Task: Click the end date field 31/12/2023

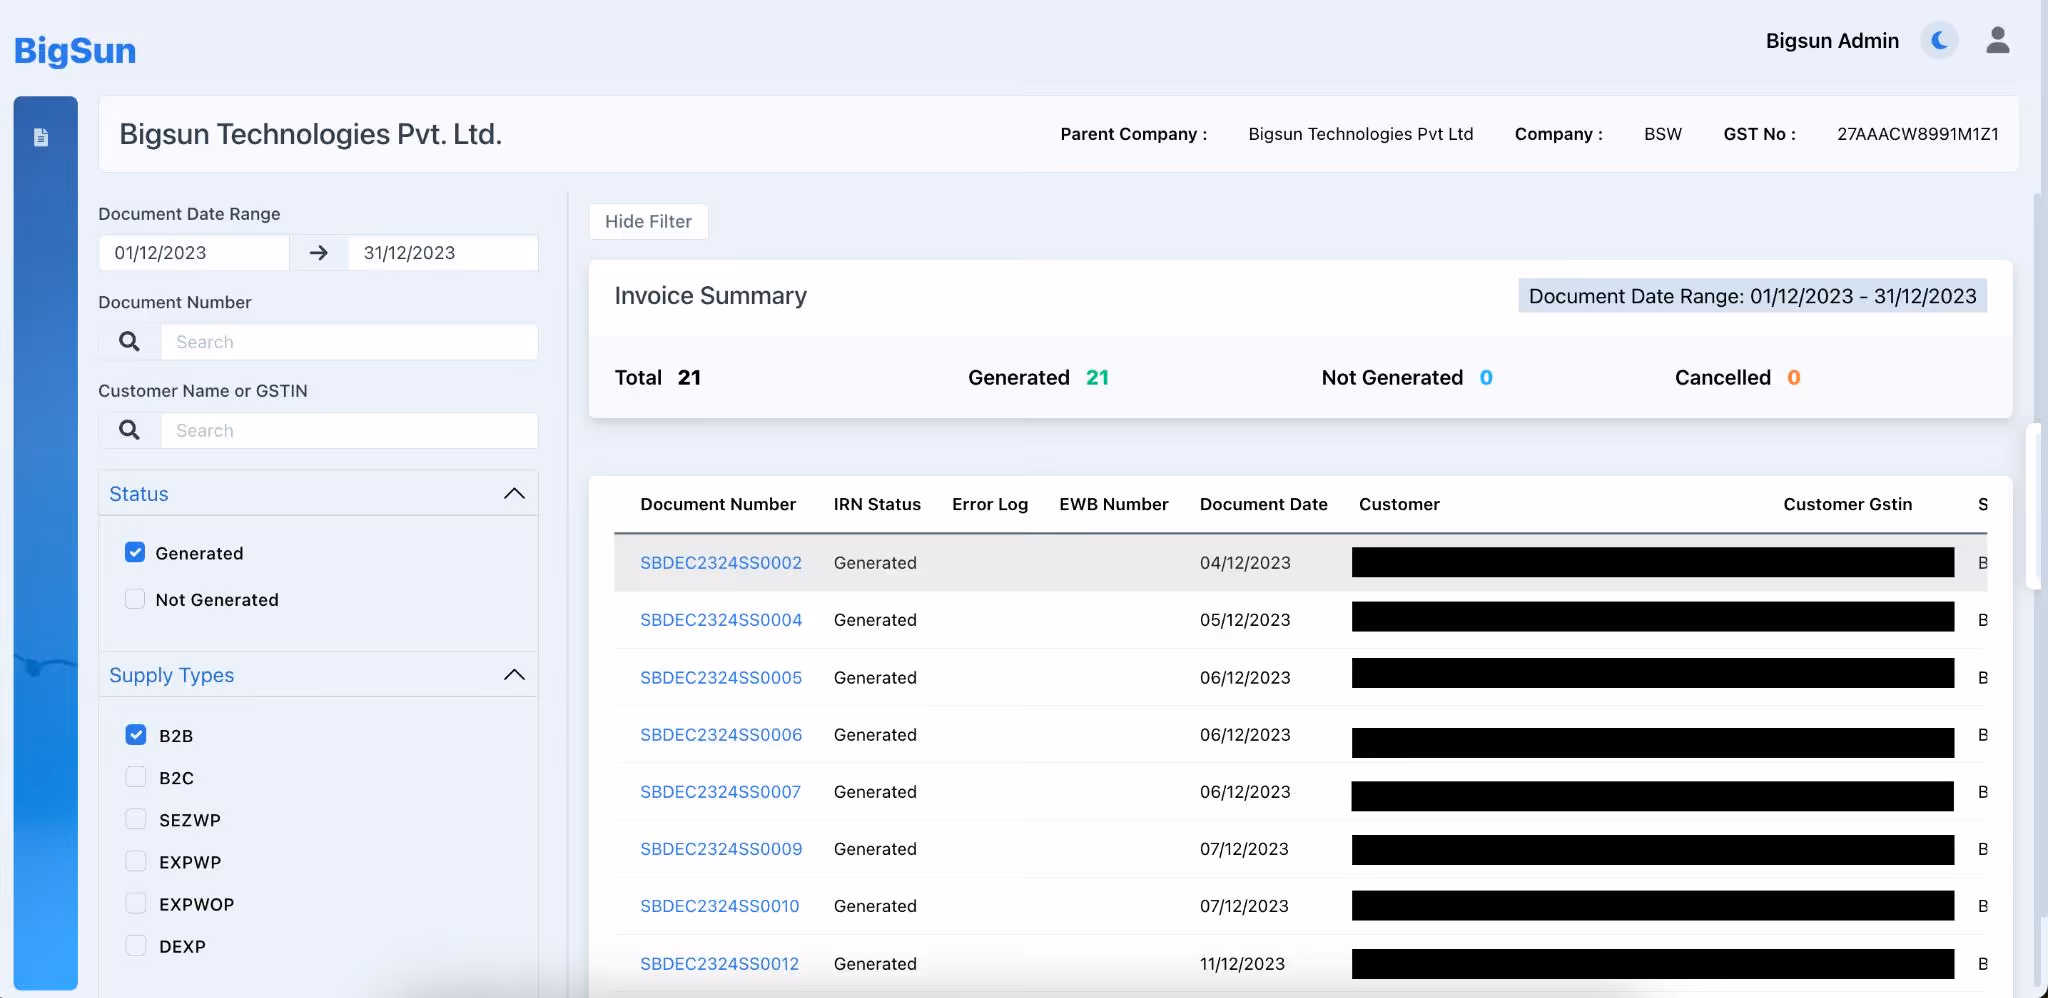Action: tap(443, 253)
